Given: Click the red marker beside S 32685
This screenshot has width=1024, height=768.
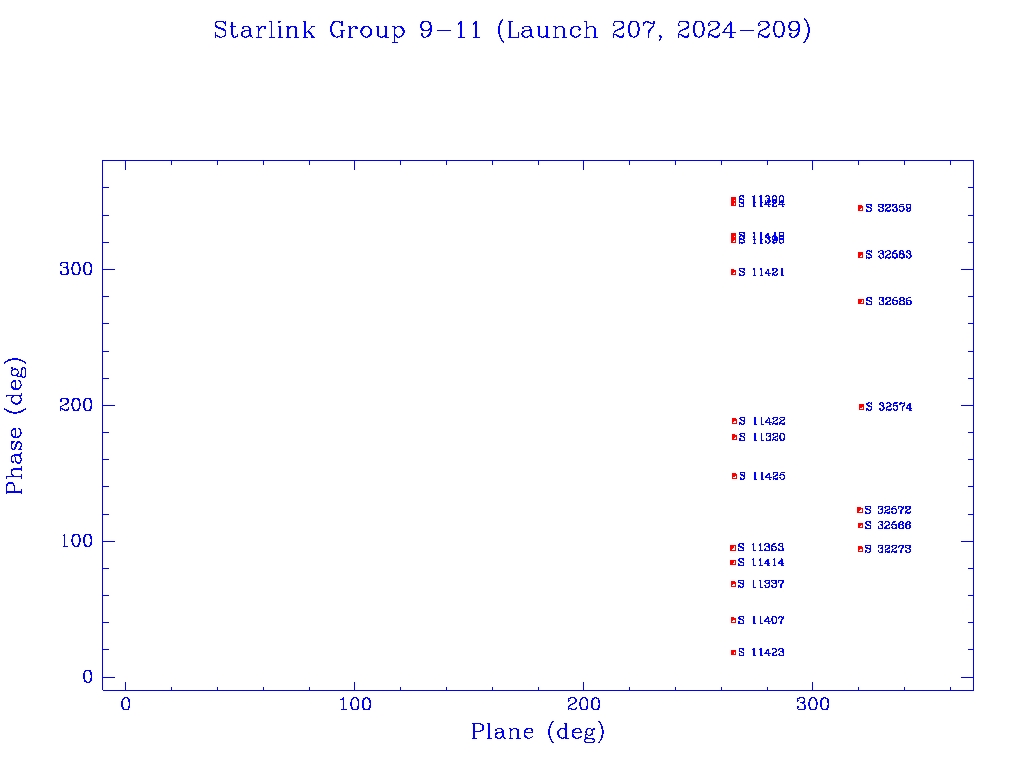Looking at the screenshot, I should tap(861, 302).
